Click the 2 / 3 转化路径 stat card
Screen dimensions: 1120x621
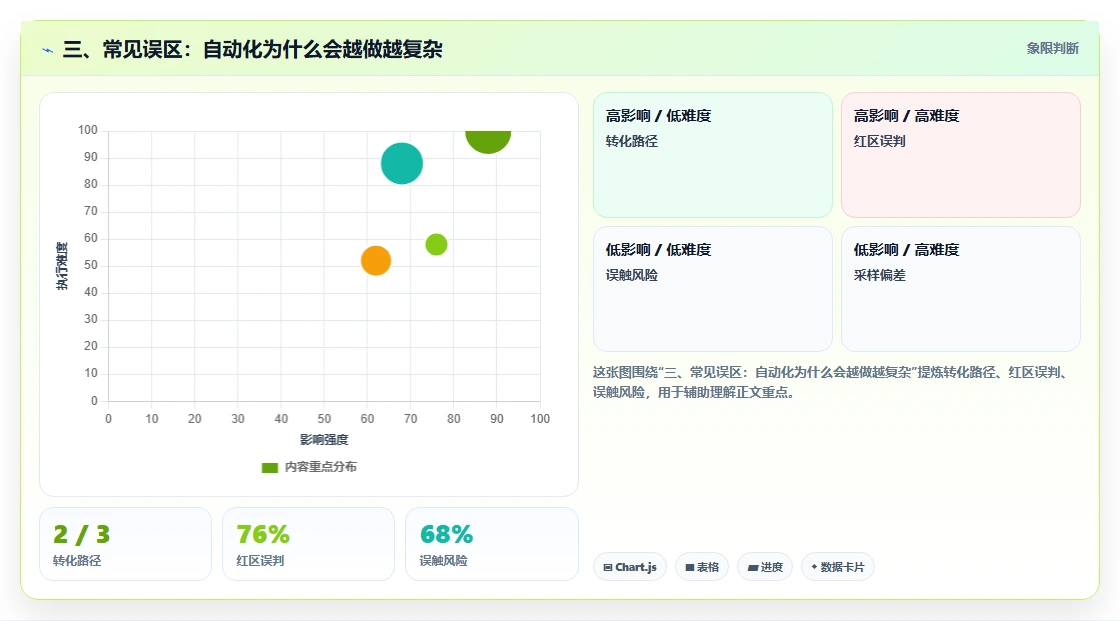click(126, 544)
